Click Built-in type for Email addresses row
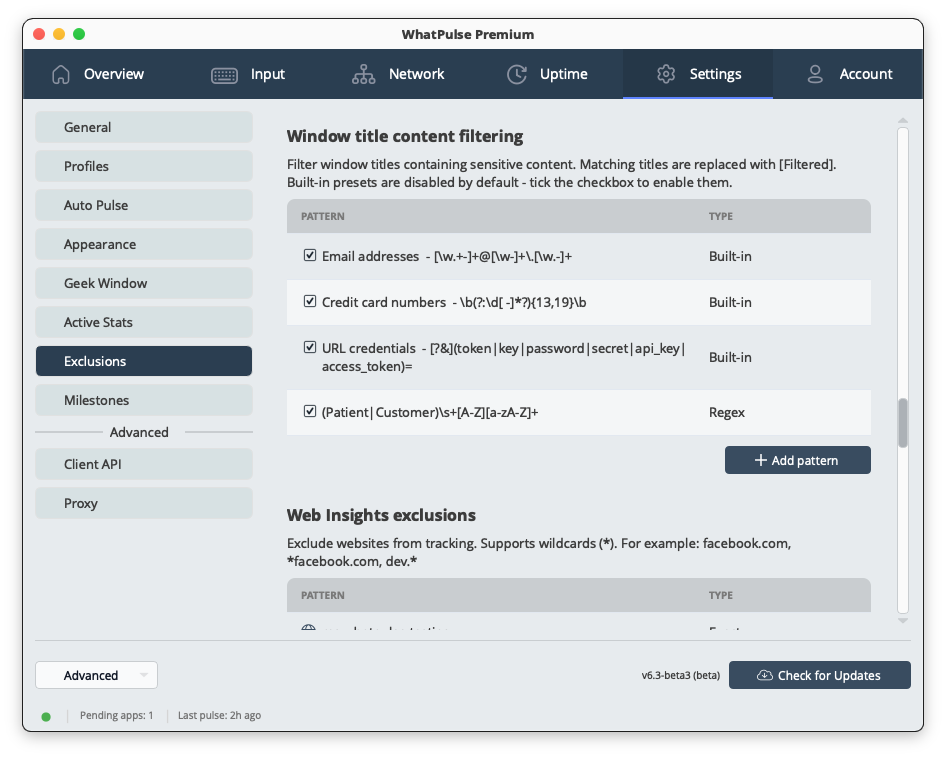 point(730,256)
